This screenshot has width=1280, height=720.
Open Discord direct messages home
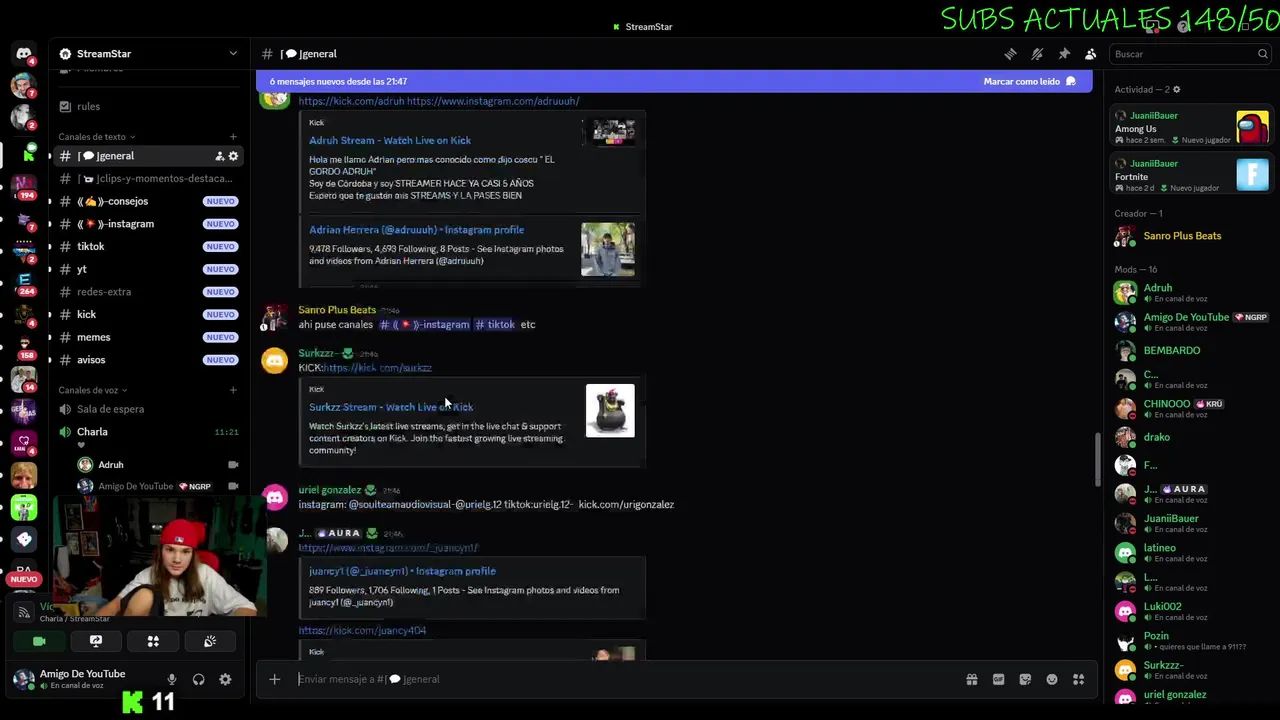[24, 53]
